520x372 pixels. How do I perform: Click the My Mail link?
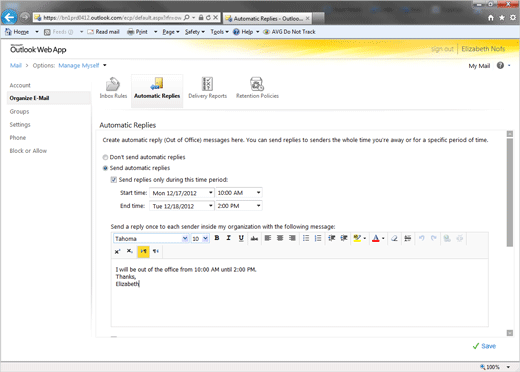pyautogui.click(x=479, y=66)
